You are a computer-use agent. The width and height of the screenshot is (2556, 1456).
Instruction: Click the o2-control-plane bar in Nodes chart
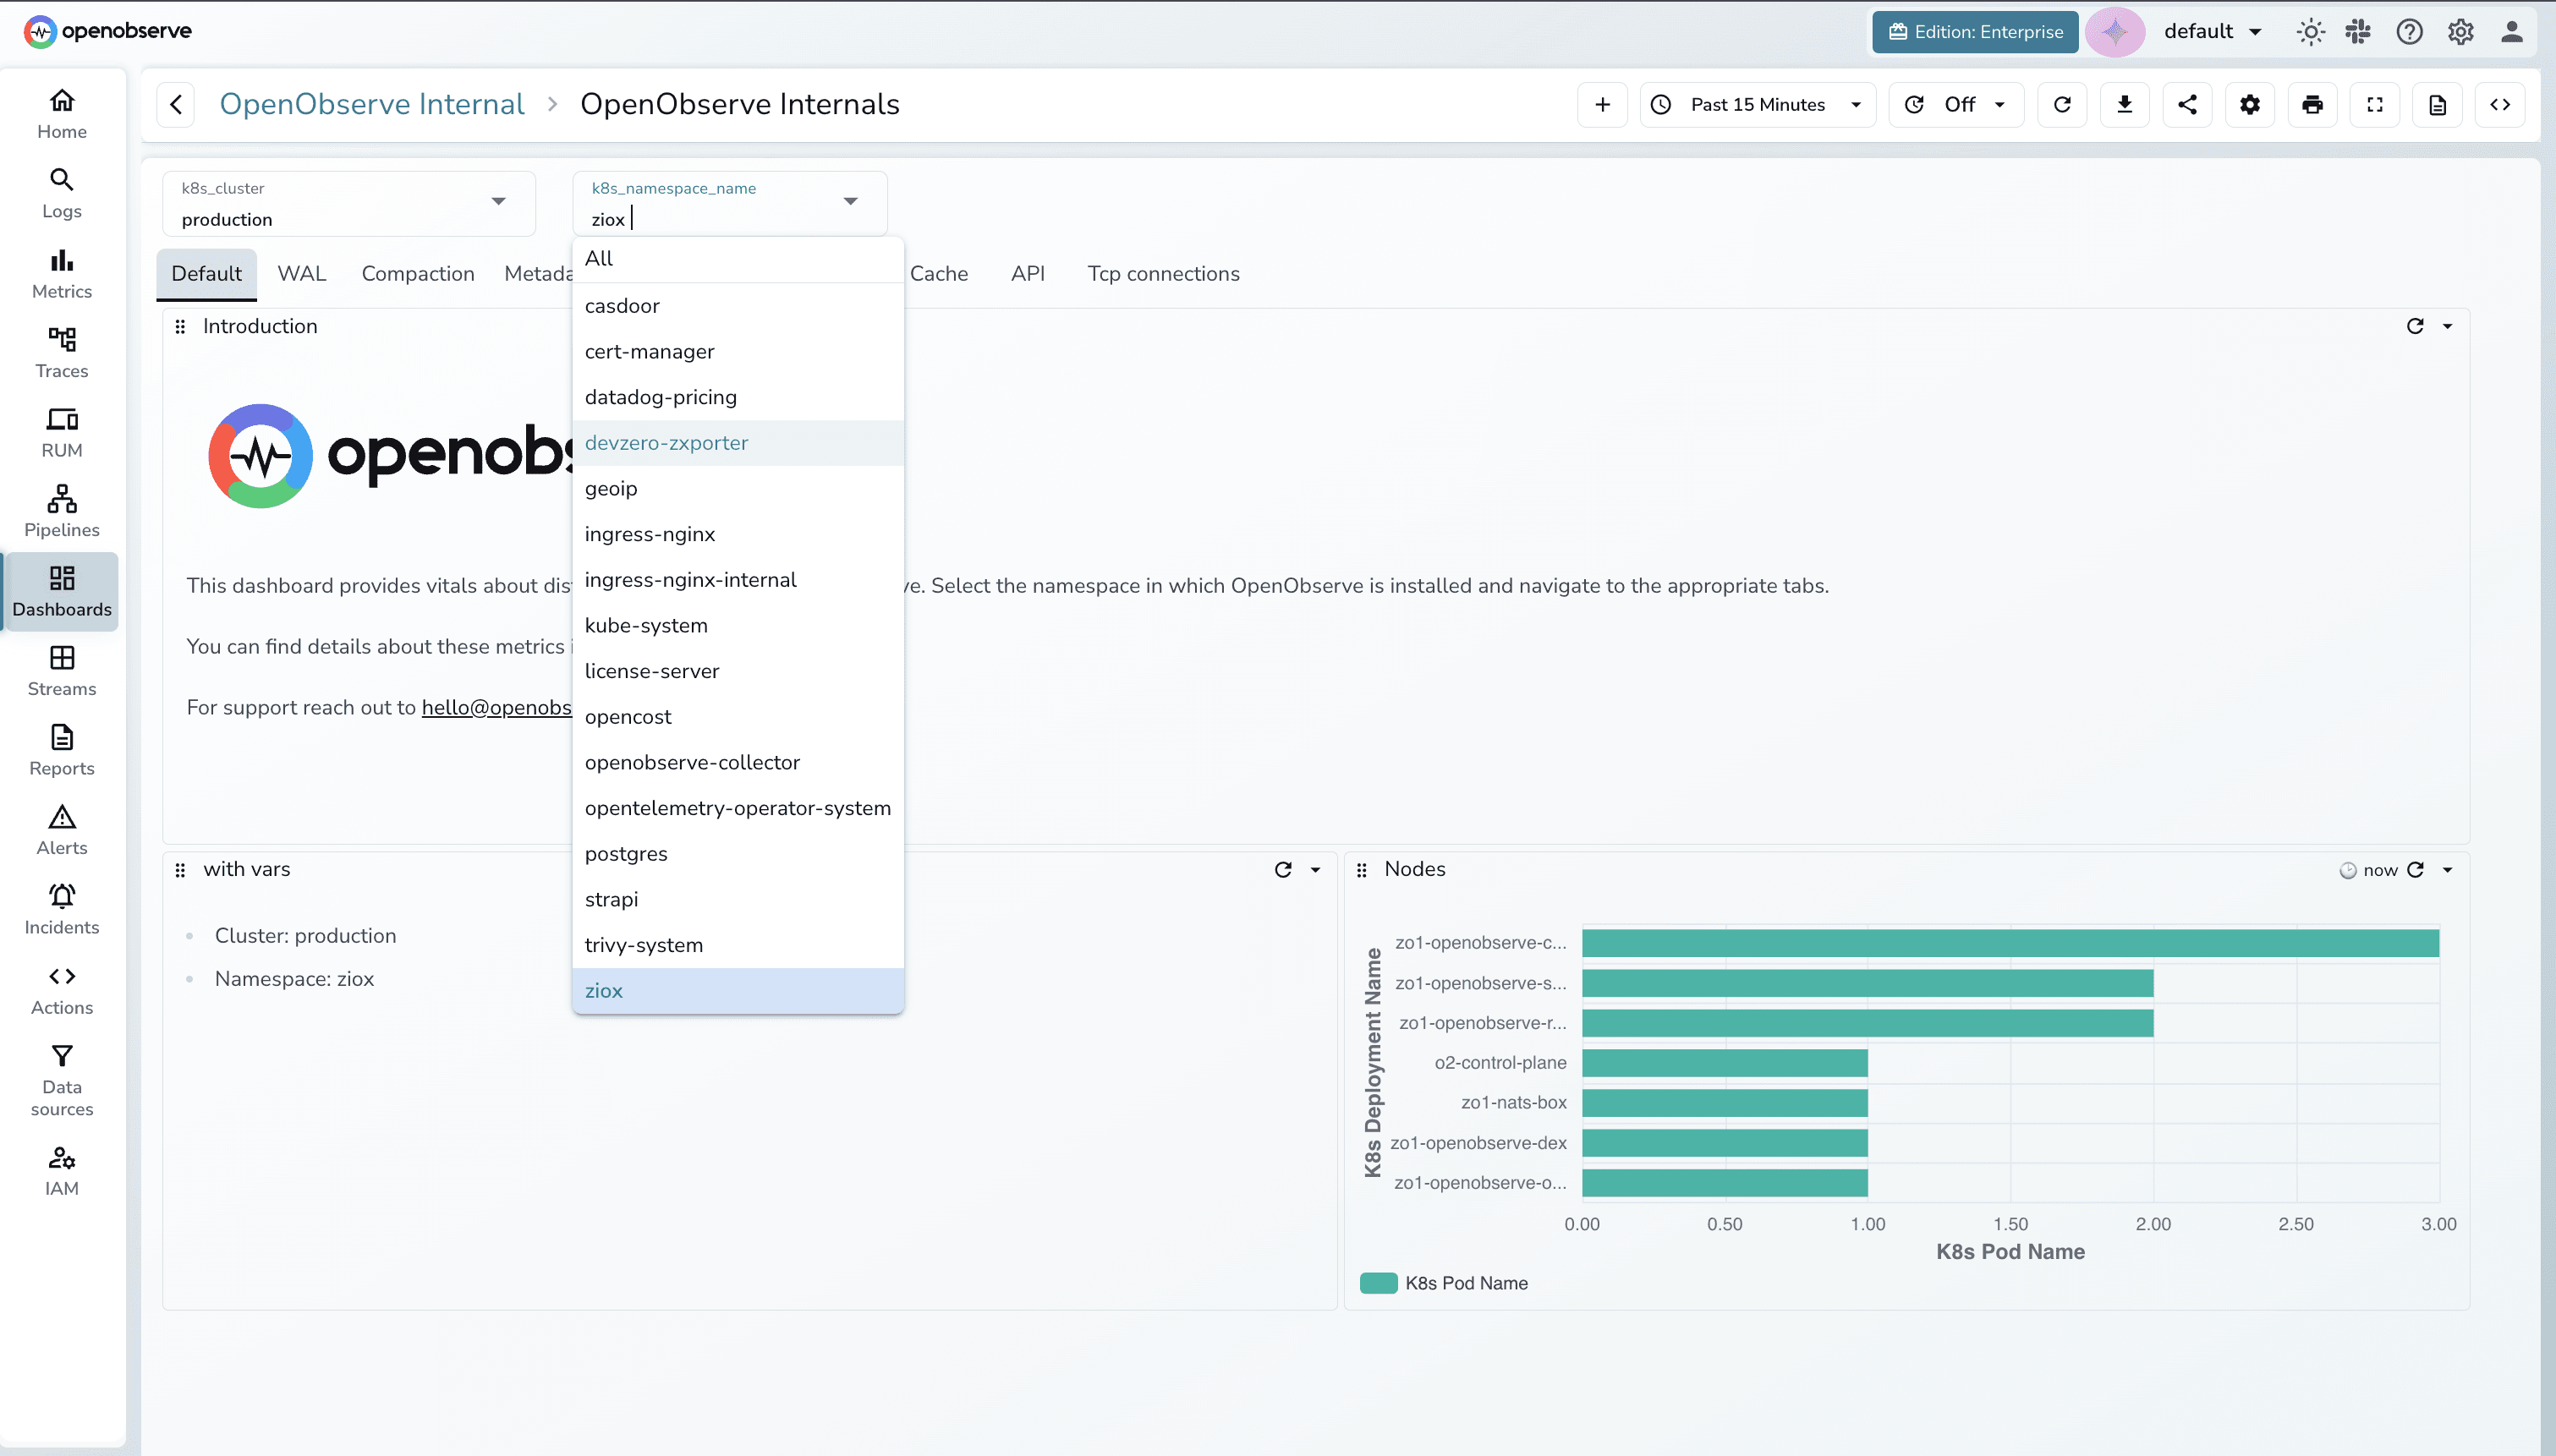pyautogui.click(x=1724, y=1063)
